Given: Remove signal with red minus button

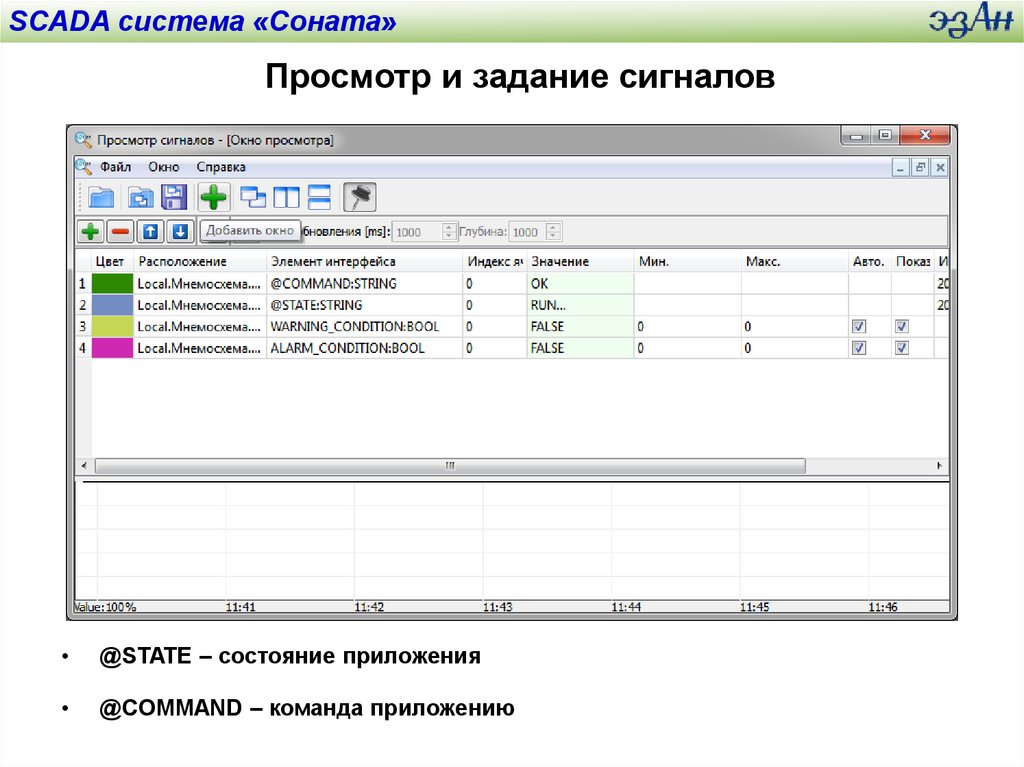Looking at the screenshot, I should (x=120, y=232).
